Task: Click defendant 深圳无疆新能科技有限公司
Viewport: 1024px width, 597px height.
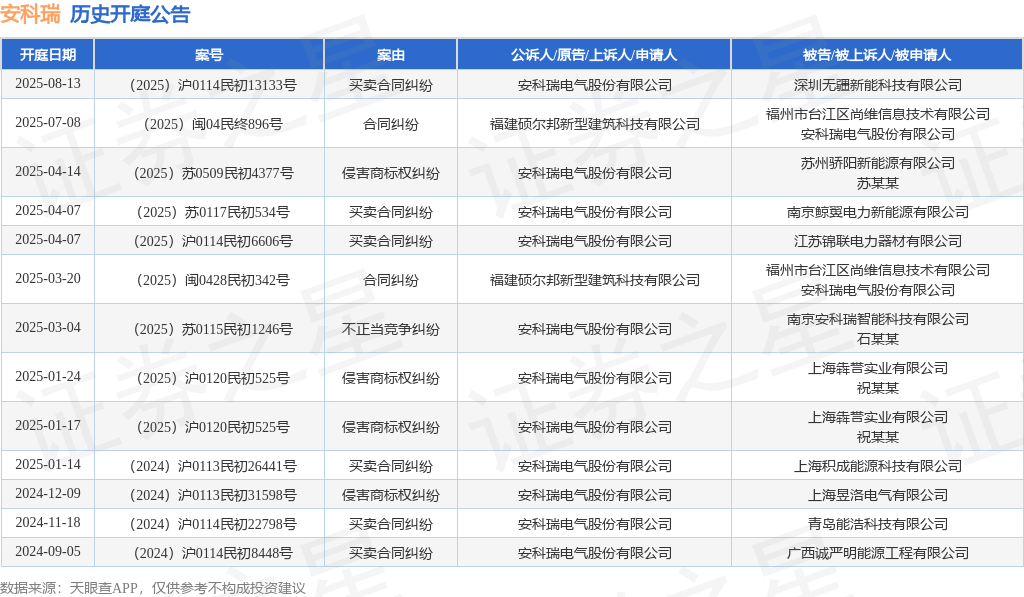Action: pos(877,85)
